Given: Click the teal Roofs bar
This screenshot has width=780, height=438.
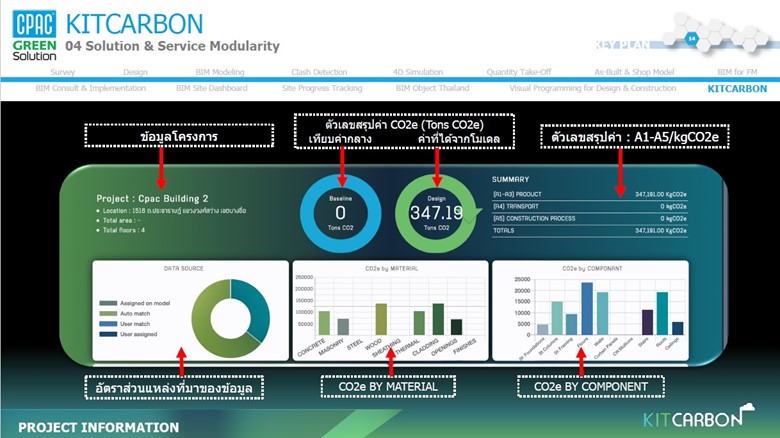Looking at the screenshot, I should [x=662, y=314].
